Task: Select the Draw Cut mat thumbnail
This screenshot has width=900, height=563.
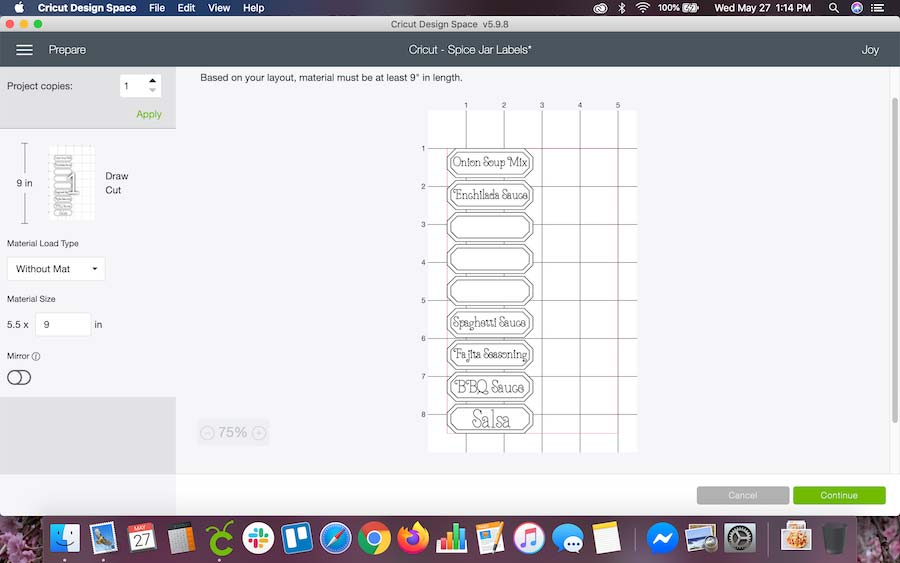Action: tap(71, 183)
